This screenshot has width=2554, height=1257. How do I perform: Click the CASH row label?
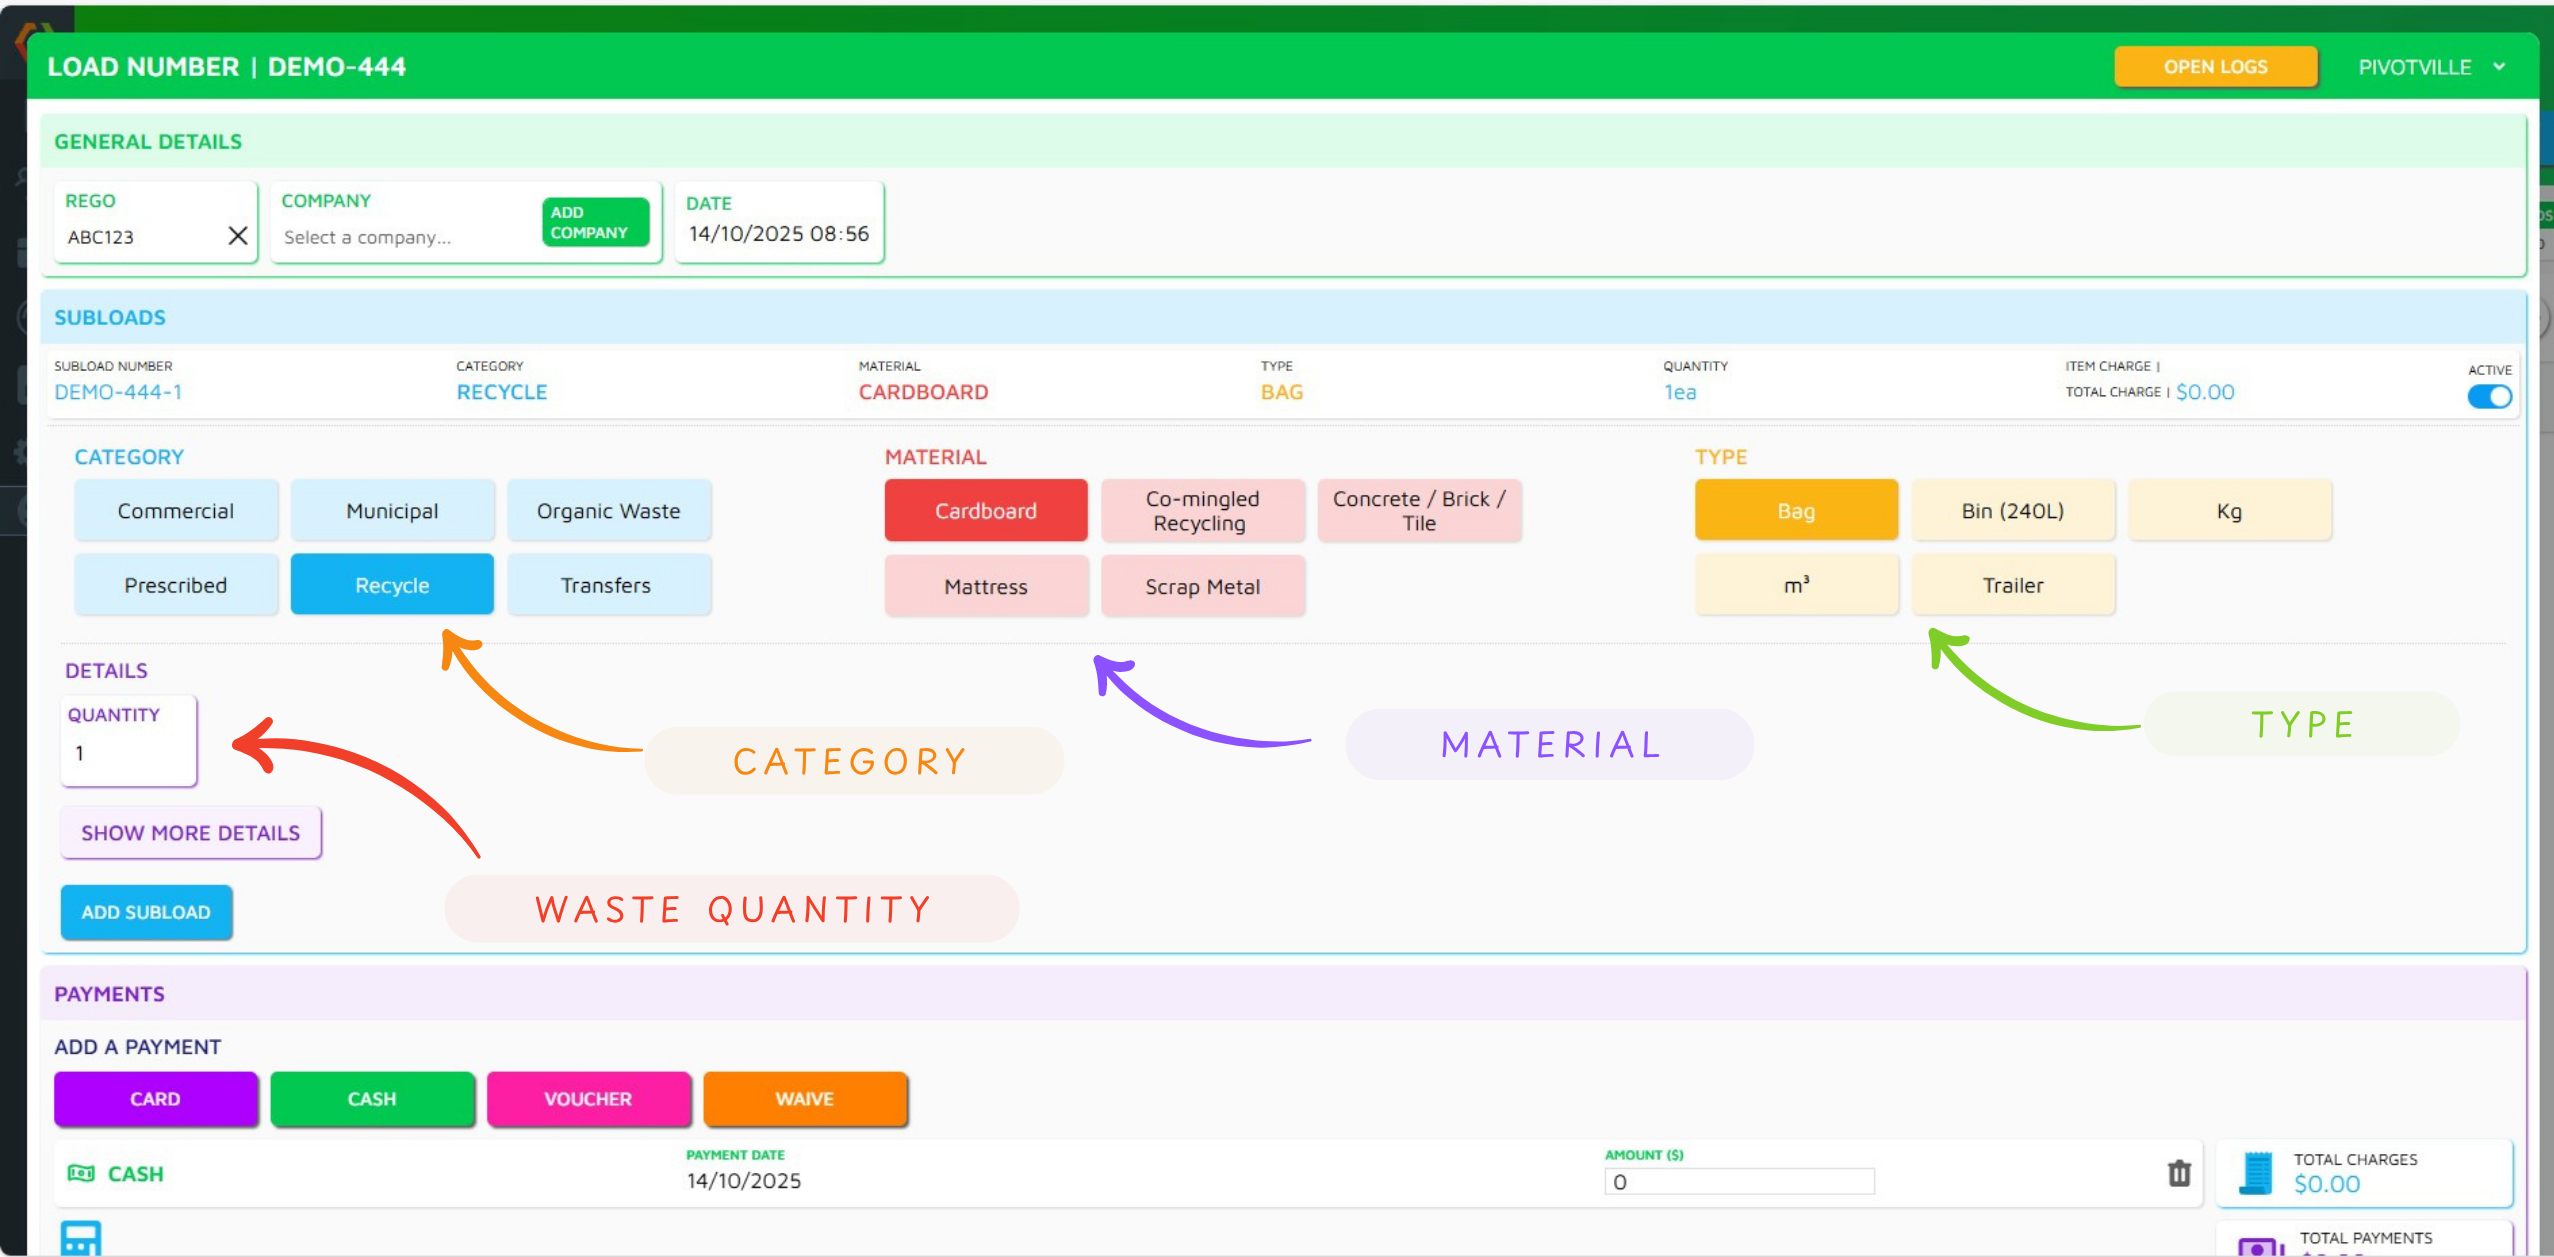(135, 1174)
